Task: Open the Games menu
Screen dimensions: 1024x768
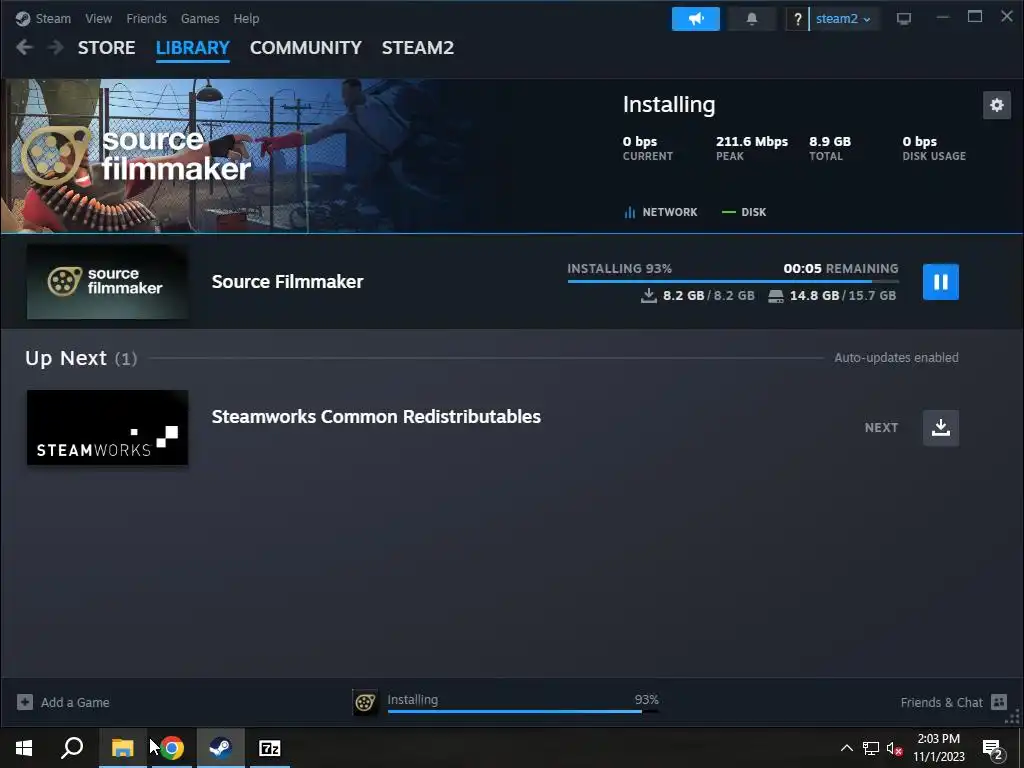Action: [200, 18]
